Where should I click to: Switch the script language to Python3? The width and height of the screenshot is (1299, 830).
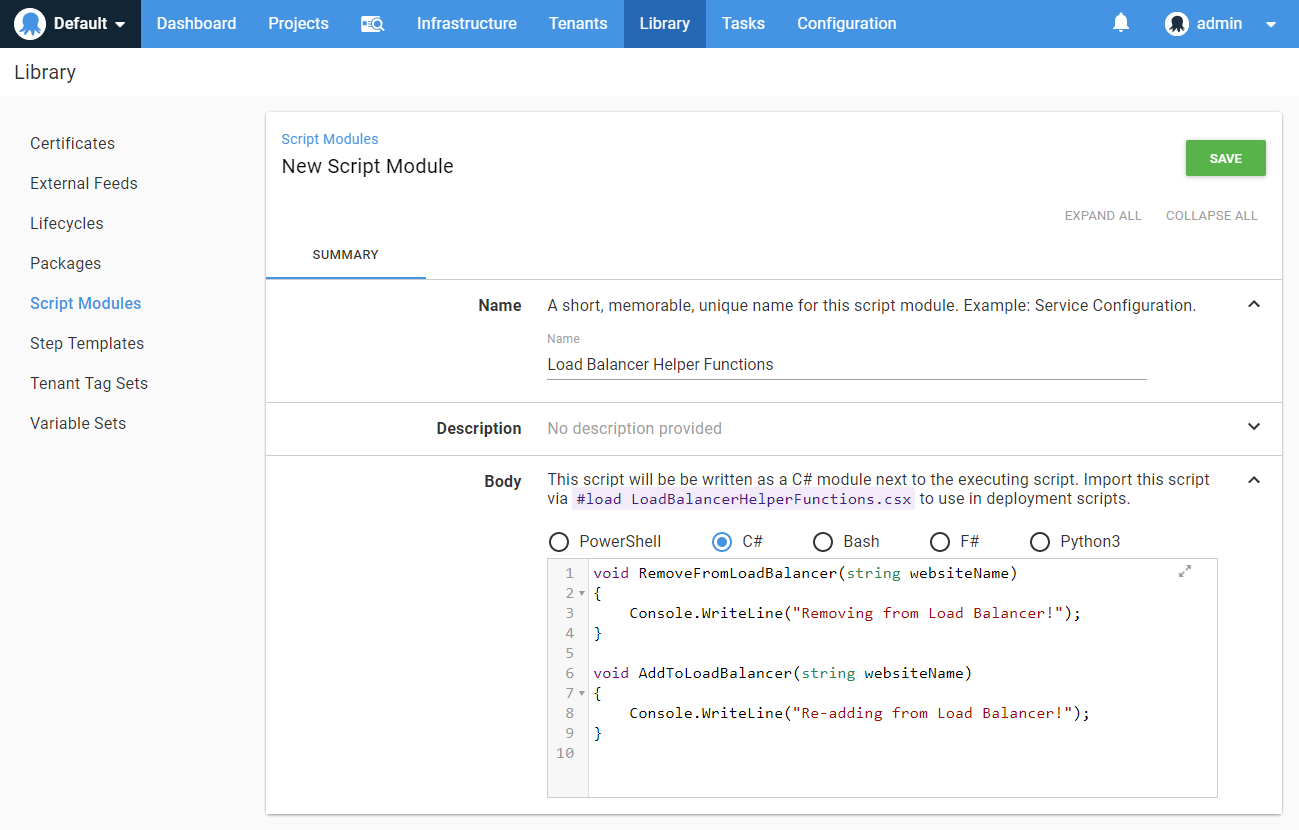(1040, 541)
